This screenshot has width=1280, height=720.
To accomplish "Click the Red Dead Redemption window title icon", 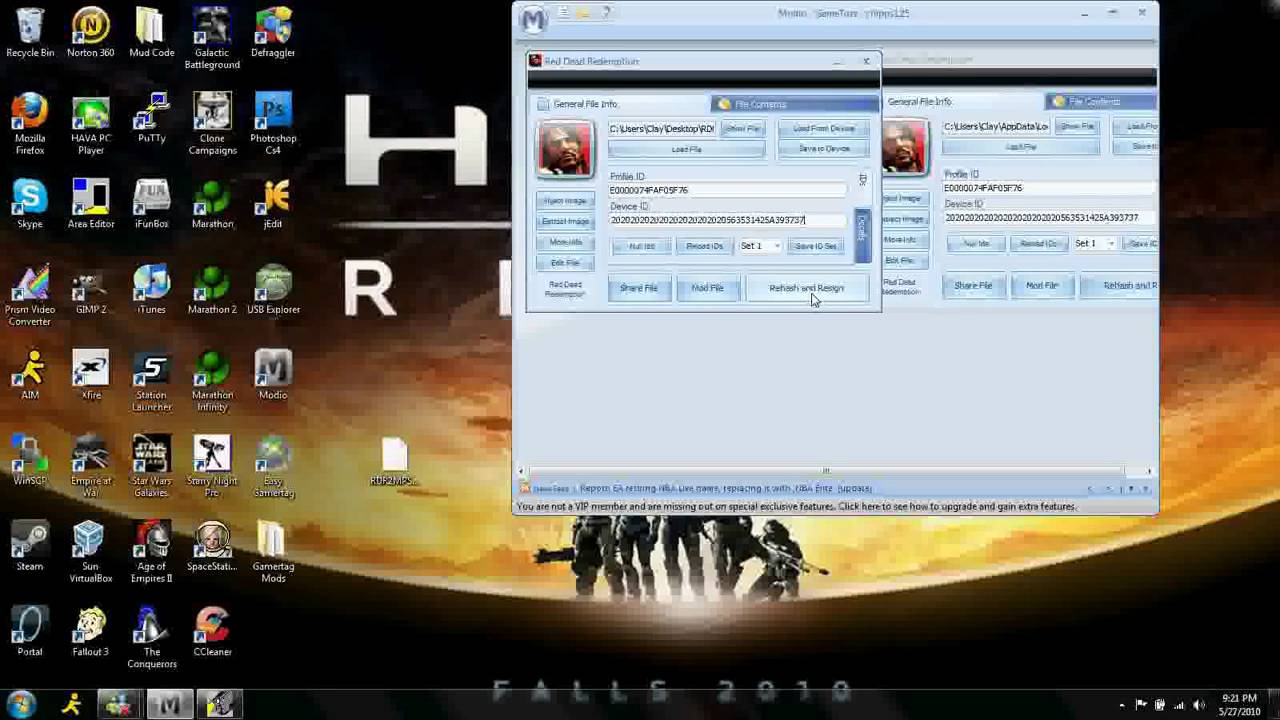I will tap(536, 61).
